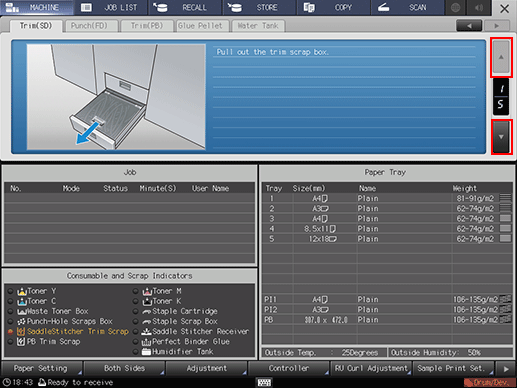Click the globe icon in top bar
The width and height of the screenshot is (517, 388).
pyautogui.click(x=455, y=8)
